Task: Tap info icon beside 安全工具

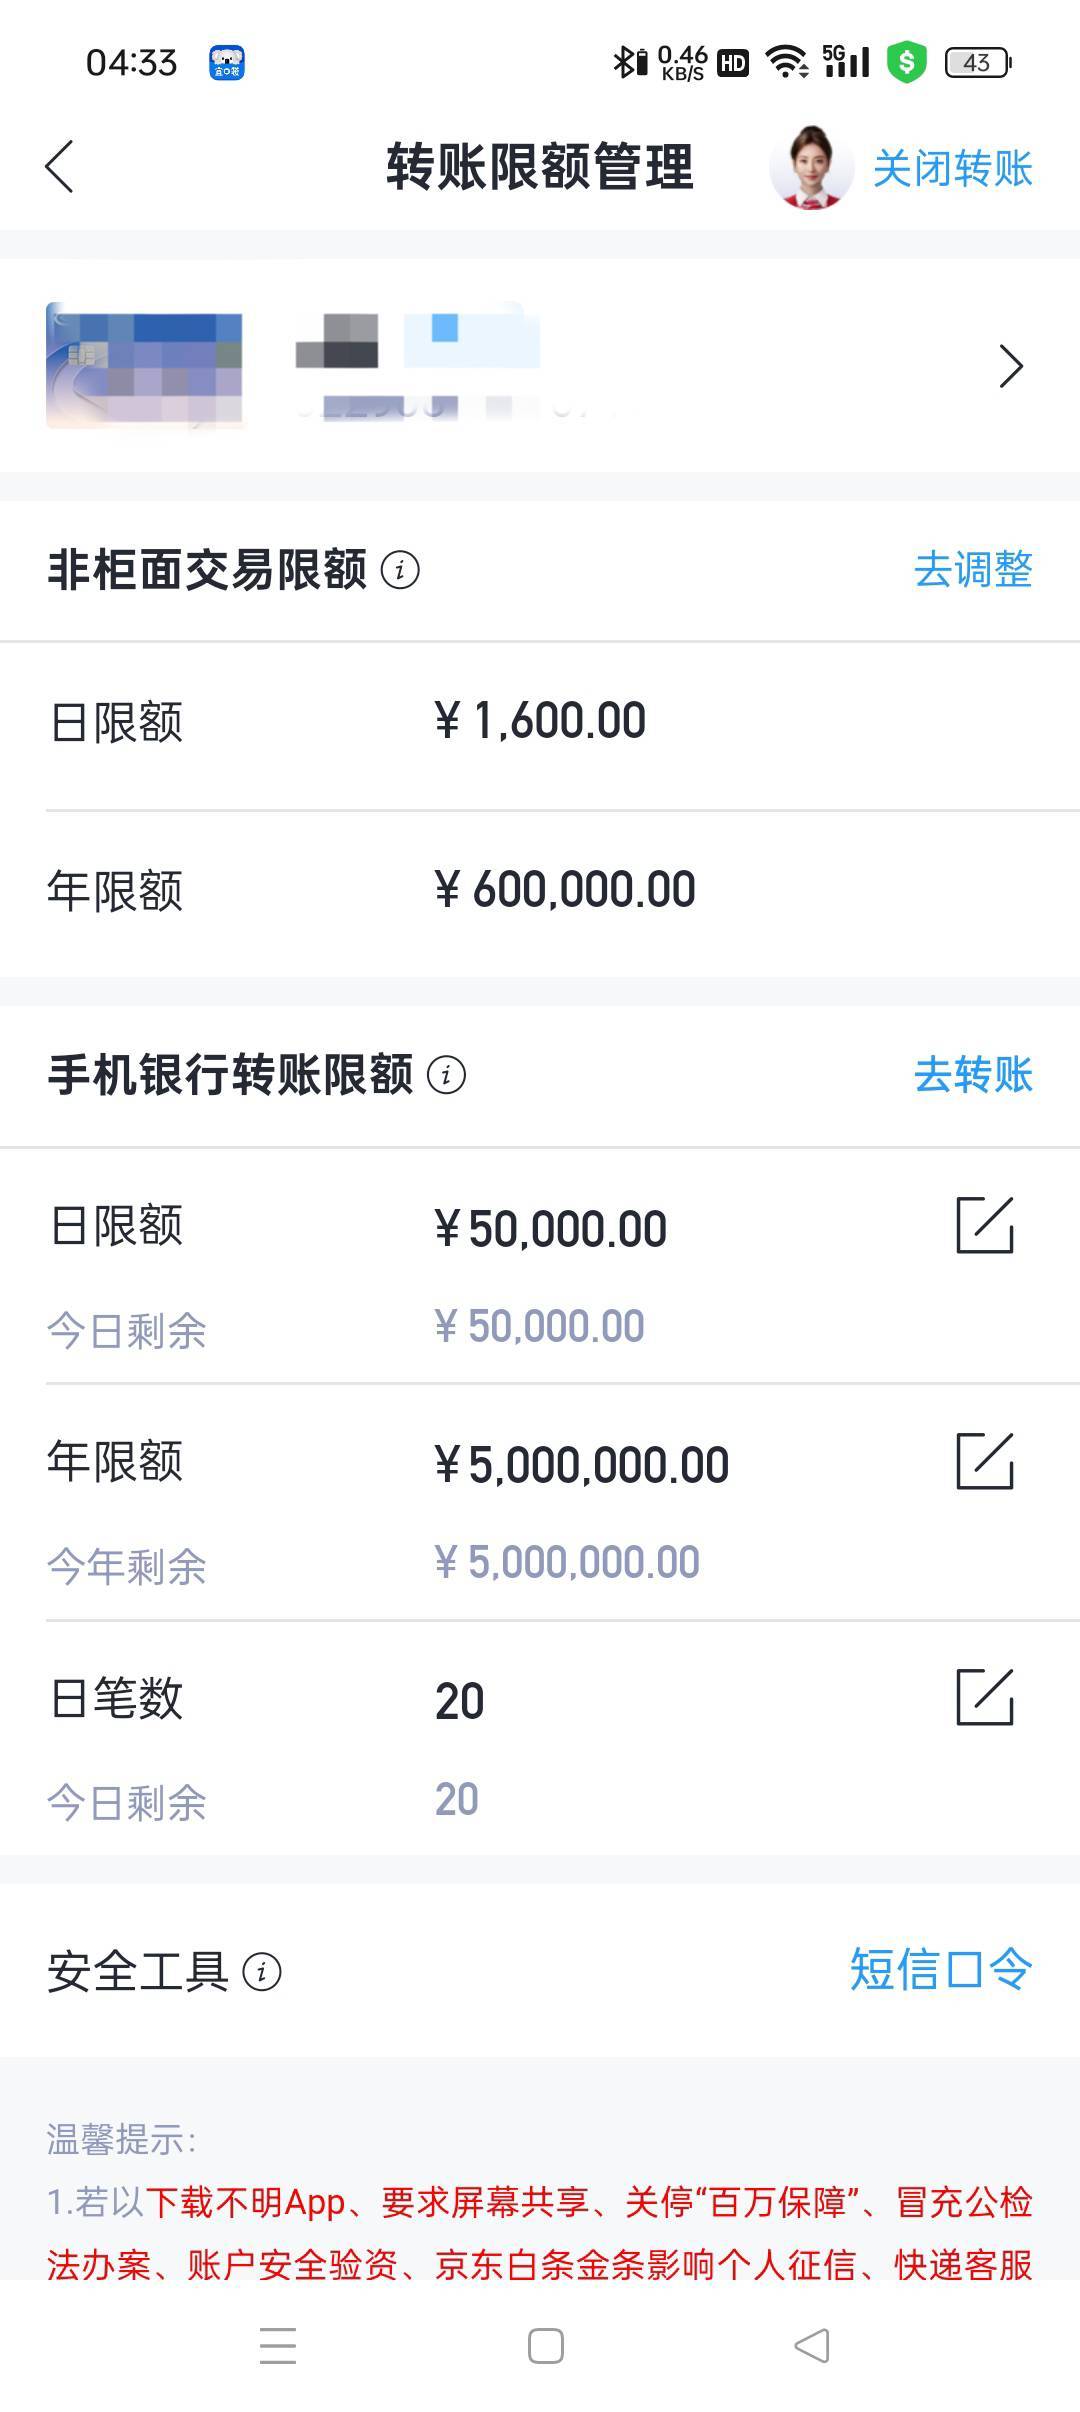Action: (262, 1972)
